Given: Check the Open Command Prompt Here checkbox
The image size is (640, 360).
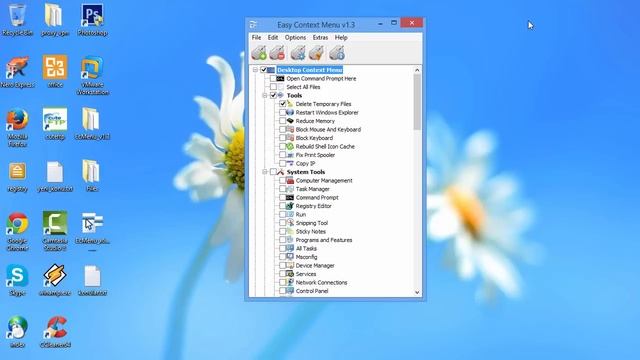Looking at the screenshot, I should click(273, 78).
